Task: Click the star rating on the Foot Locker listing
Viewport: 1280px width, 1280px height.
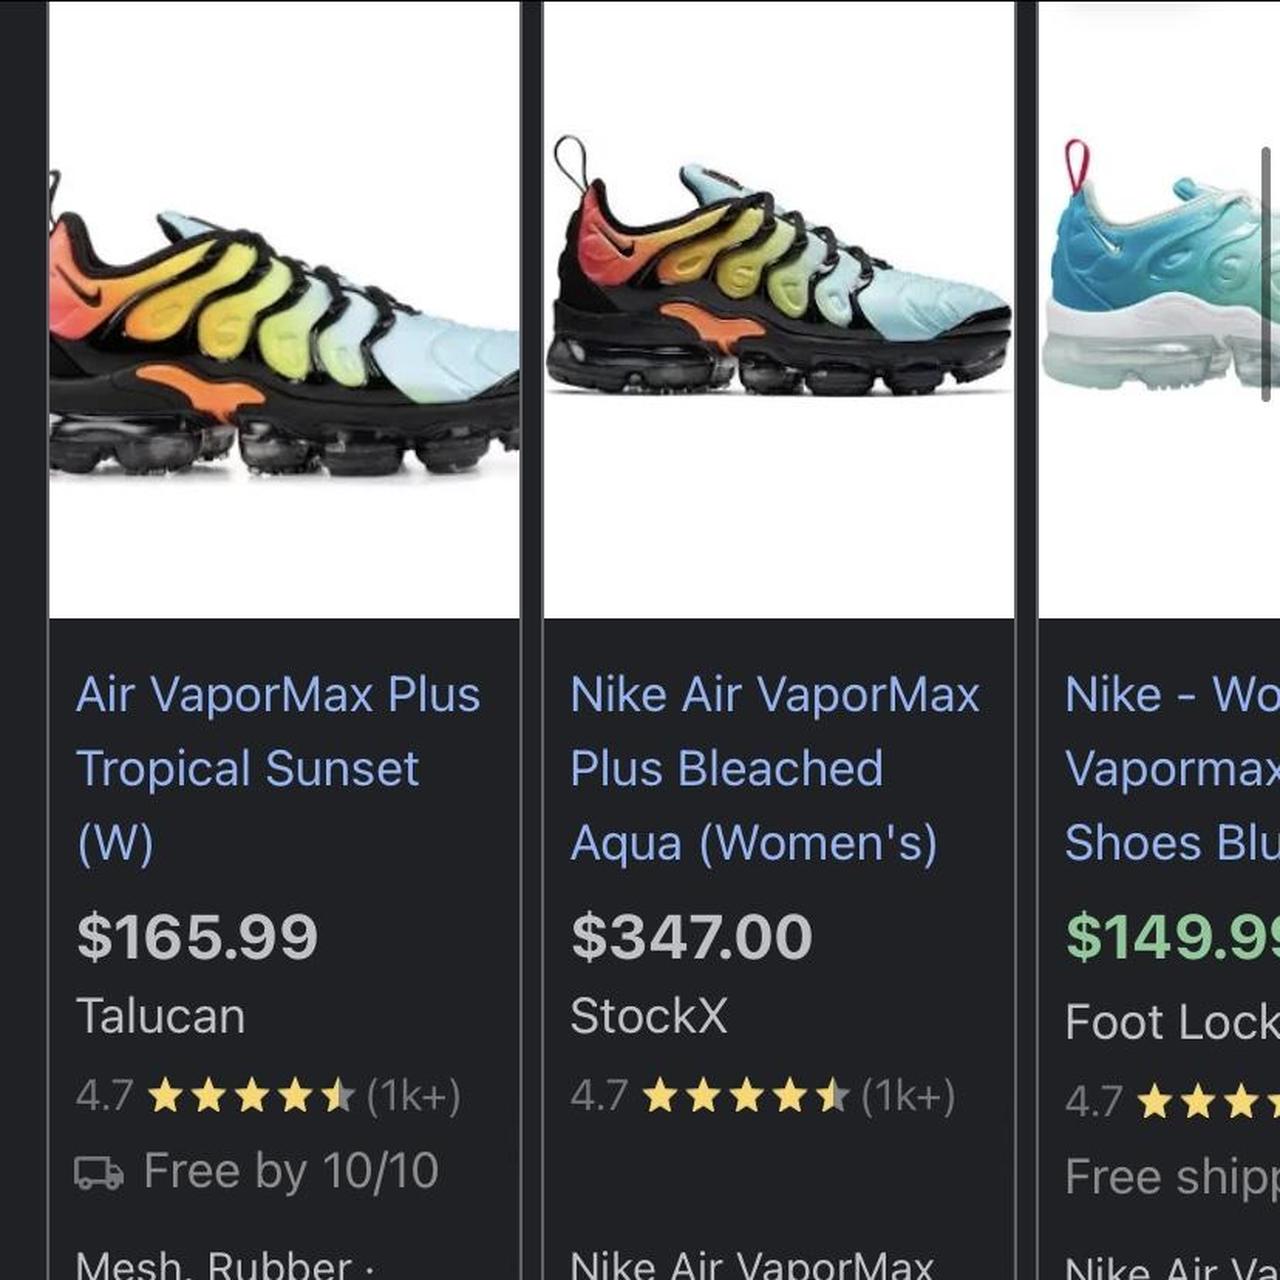Action: tap(1200, 1103)
